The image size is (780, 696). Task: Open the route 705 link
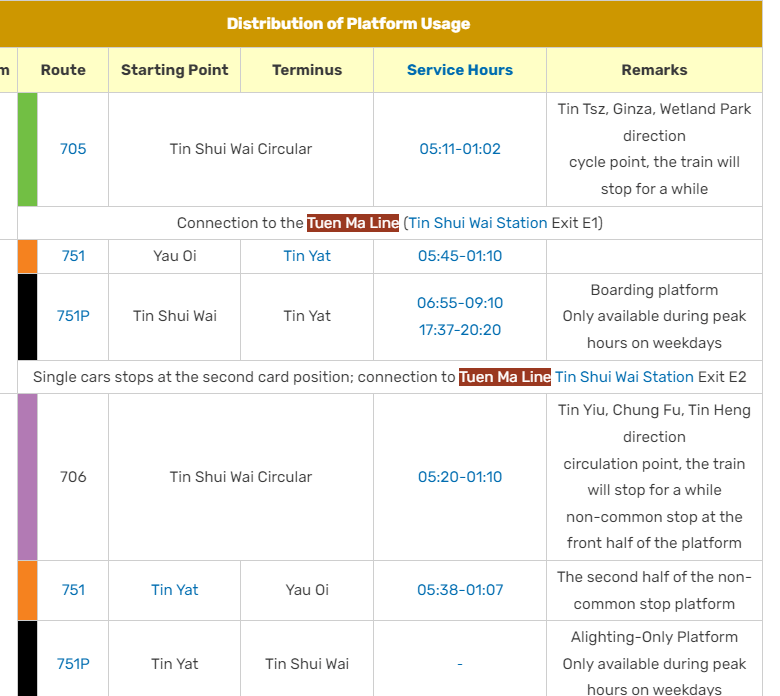[x=73, y=149]
